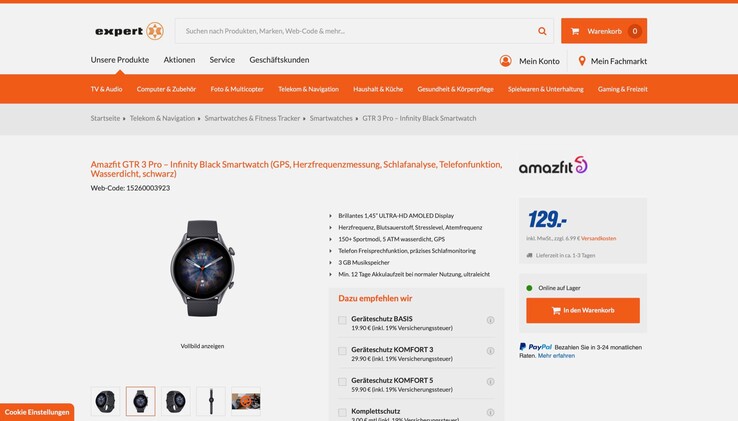Add the product via In den Warenkorb

pos(583,310)
